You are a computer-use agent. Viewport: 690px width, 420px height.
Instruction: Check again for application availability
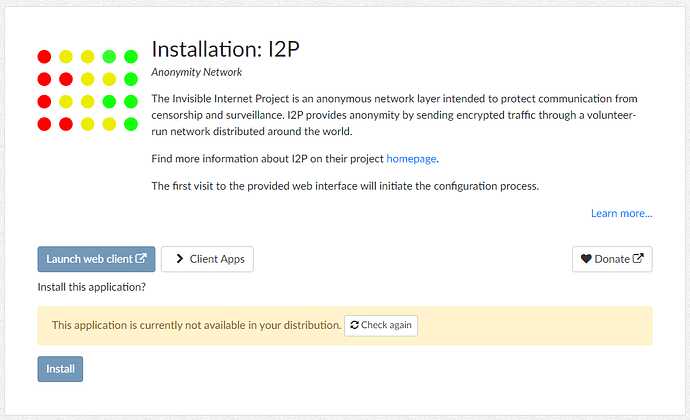[x=381, y=325]
